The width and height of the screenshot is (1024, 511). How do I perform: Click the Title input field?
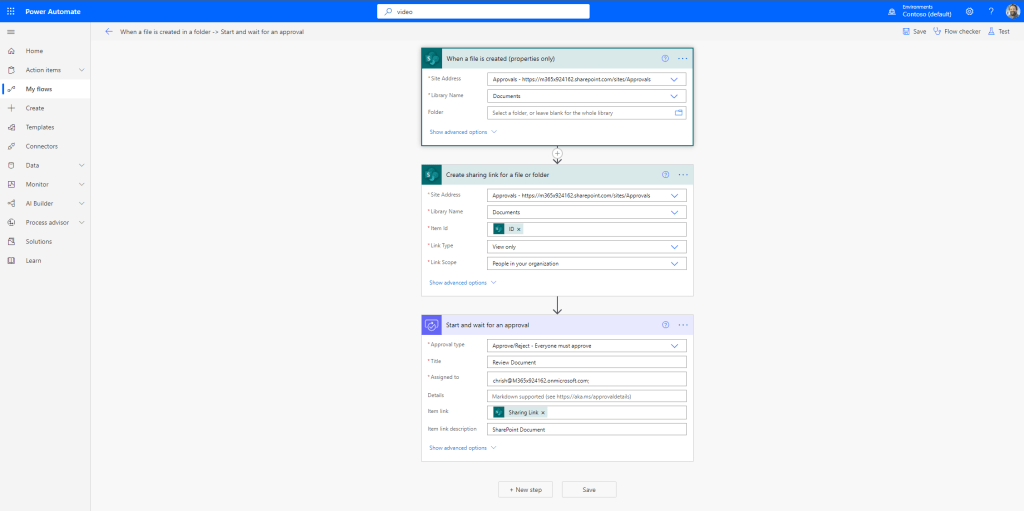click(x=587, y=362)
